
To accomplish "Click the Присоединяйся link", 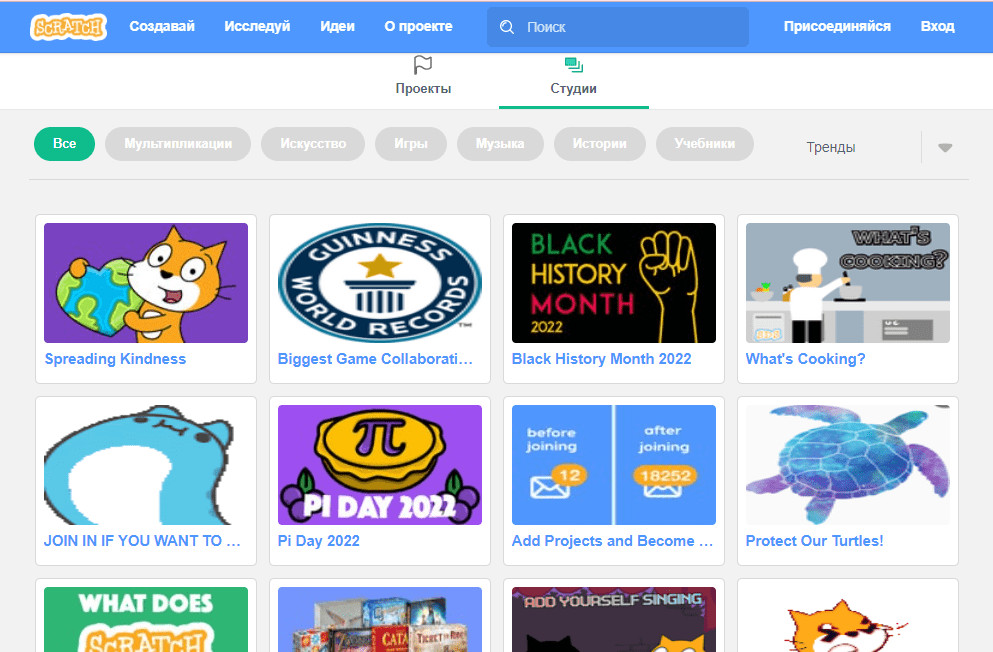I will 837,27.
